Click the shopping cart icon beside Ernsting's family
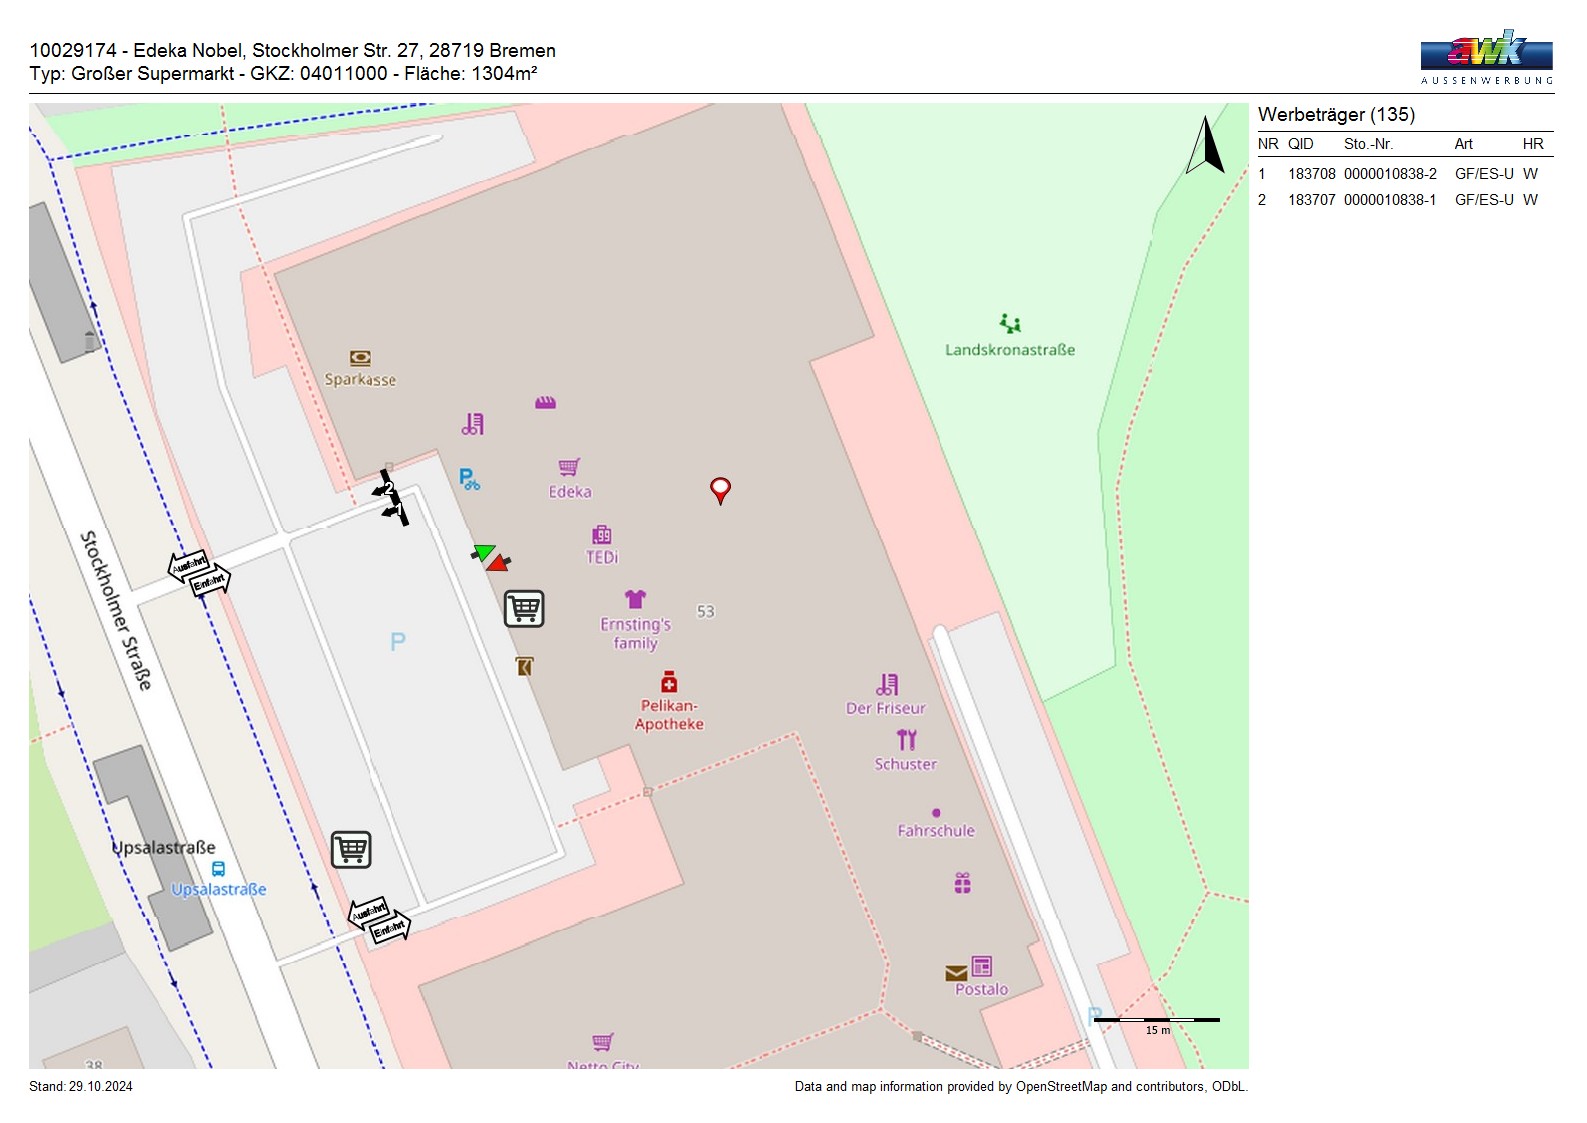Image resolution: width=1587 pixels, height=1123 pixels. (524, 608)
